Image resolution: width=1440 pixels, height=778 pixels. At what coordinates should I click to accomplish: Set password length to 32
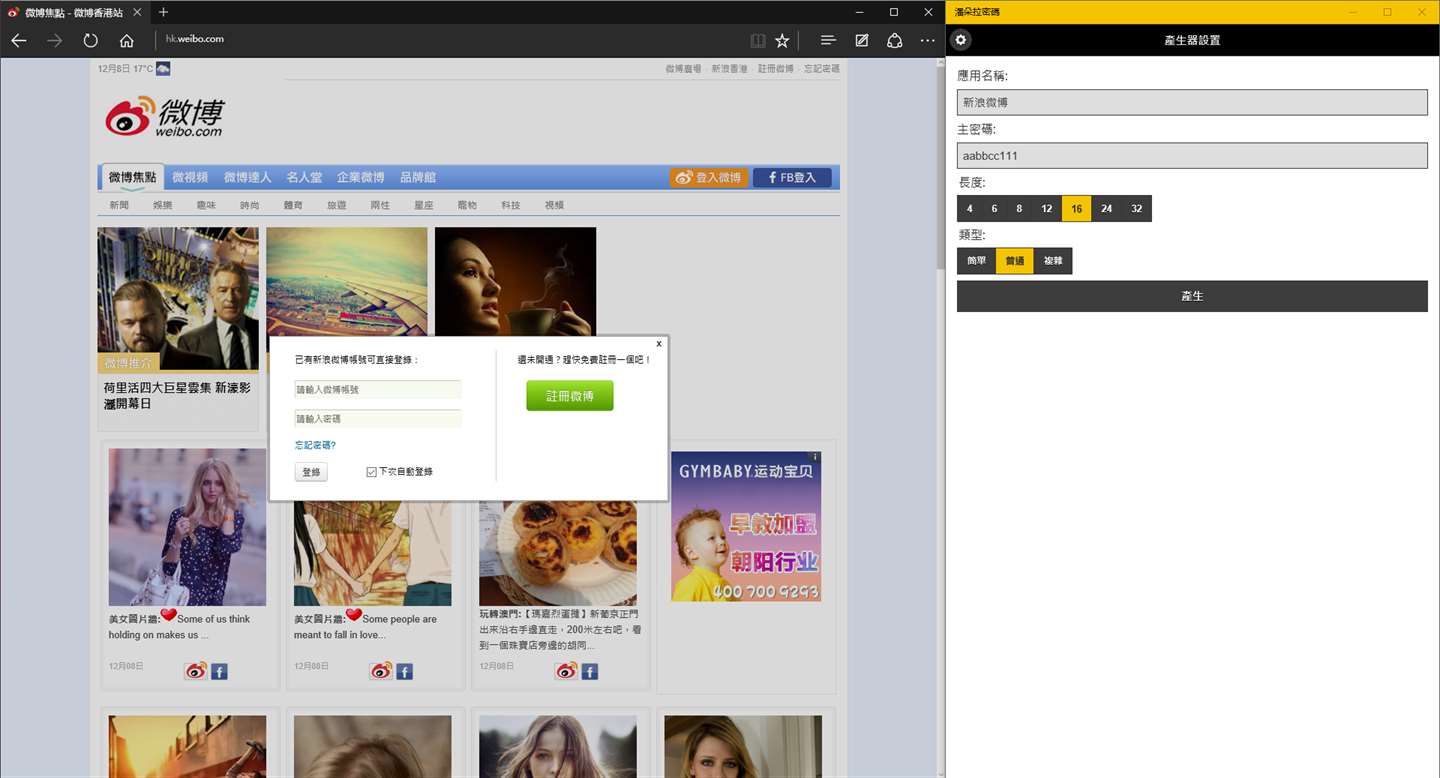pyautogui.click(x=1137, y=209)
